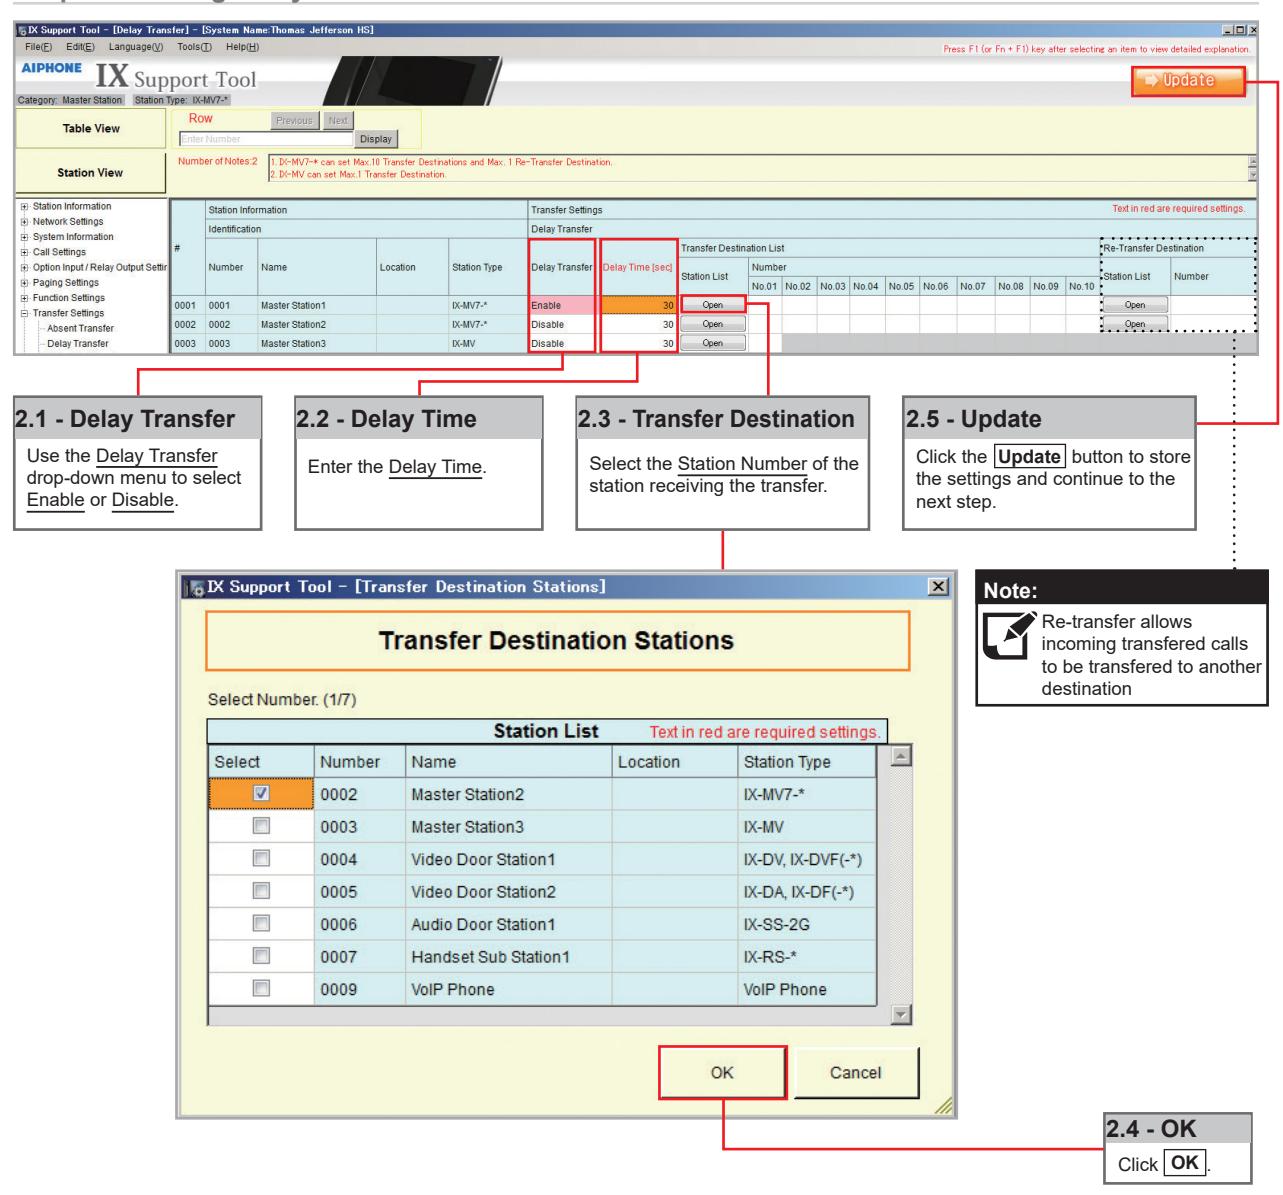
Task: Open Re-Transfer Station List for row 0001
Action: (x=1135, y=305)
